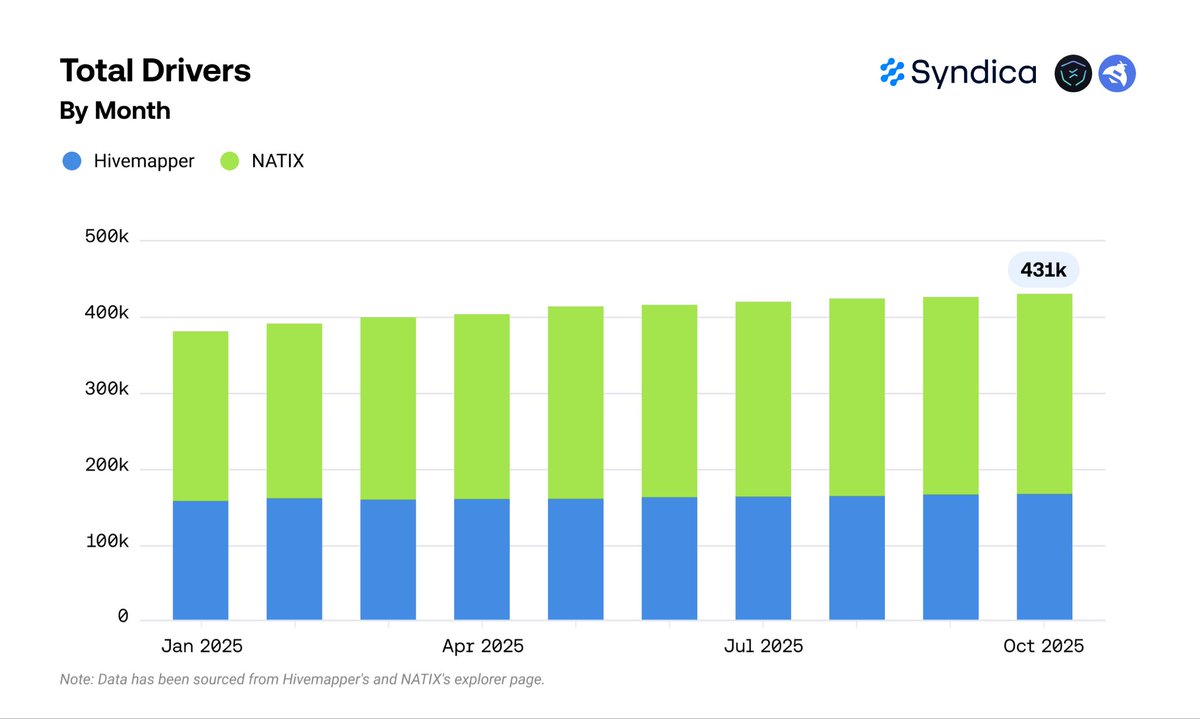Viewport: 1200px width, 719px height.
Task: Click the dark Hivemapper round icon
Action: click(x=1073, y=74)
